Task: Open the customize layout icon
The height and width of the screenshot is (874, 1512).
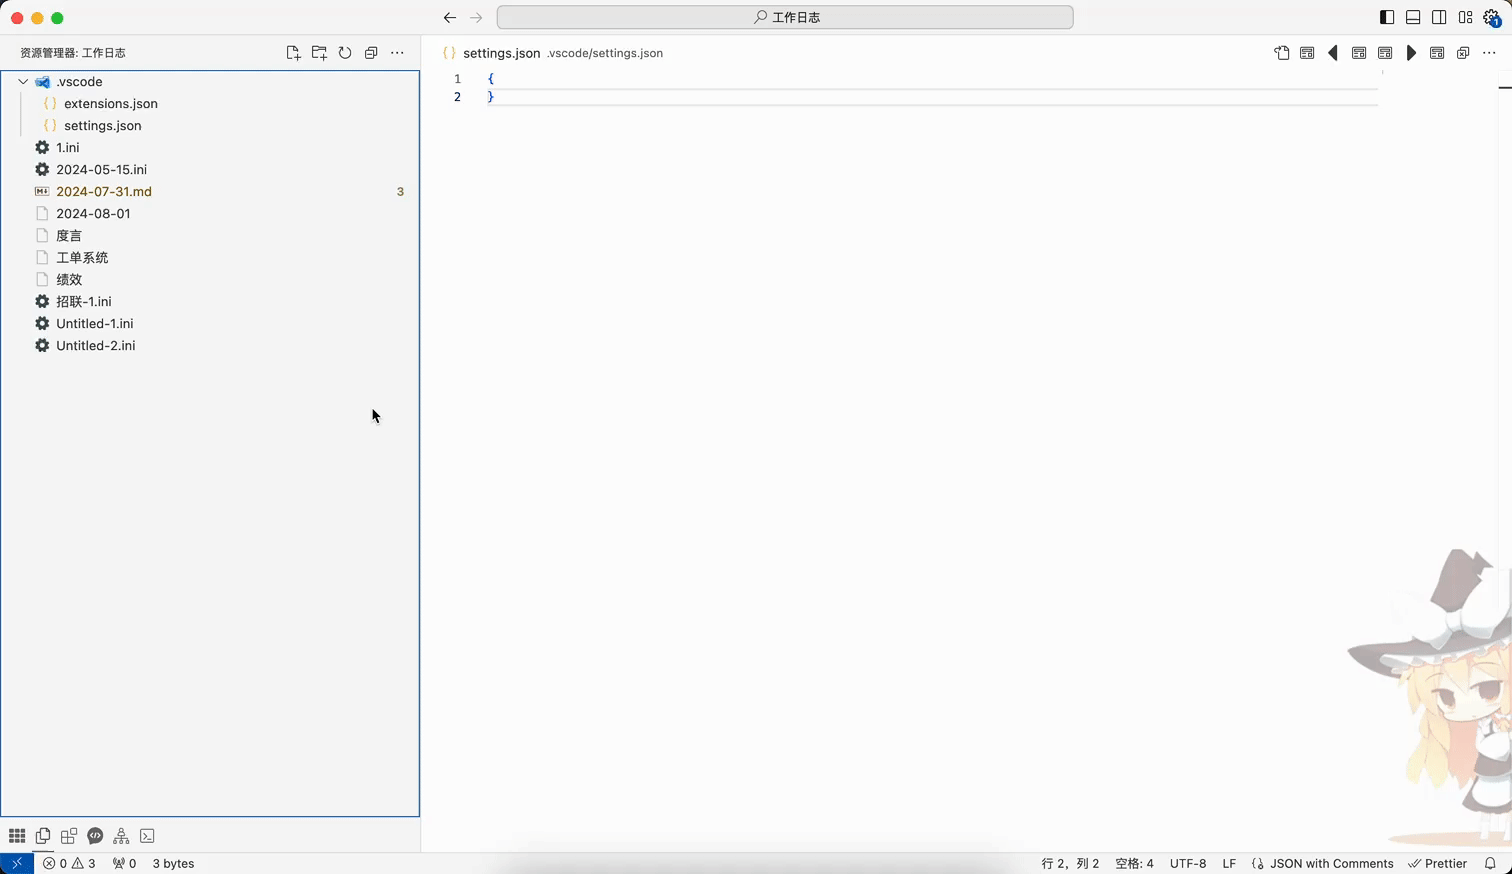Action: [1465, 18]
